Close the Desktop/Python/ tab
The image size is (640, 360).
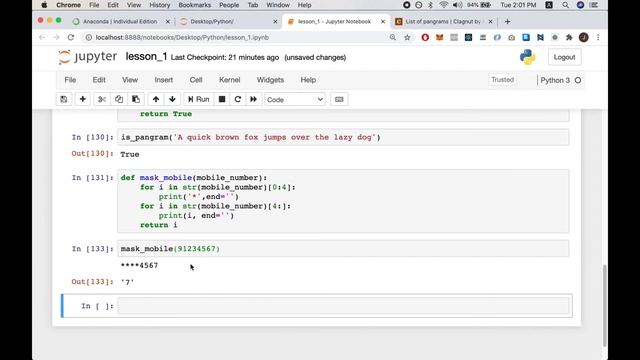pos(275,22)
